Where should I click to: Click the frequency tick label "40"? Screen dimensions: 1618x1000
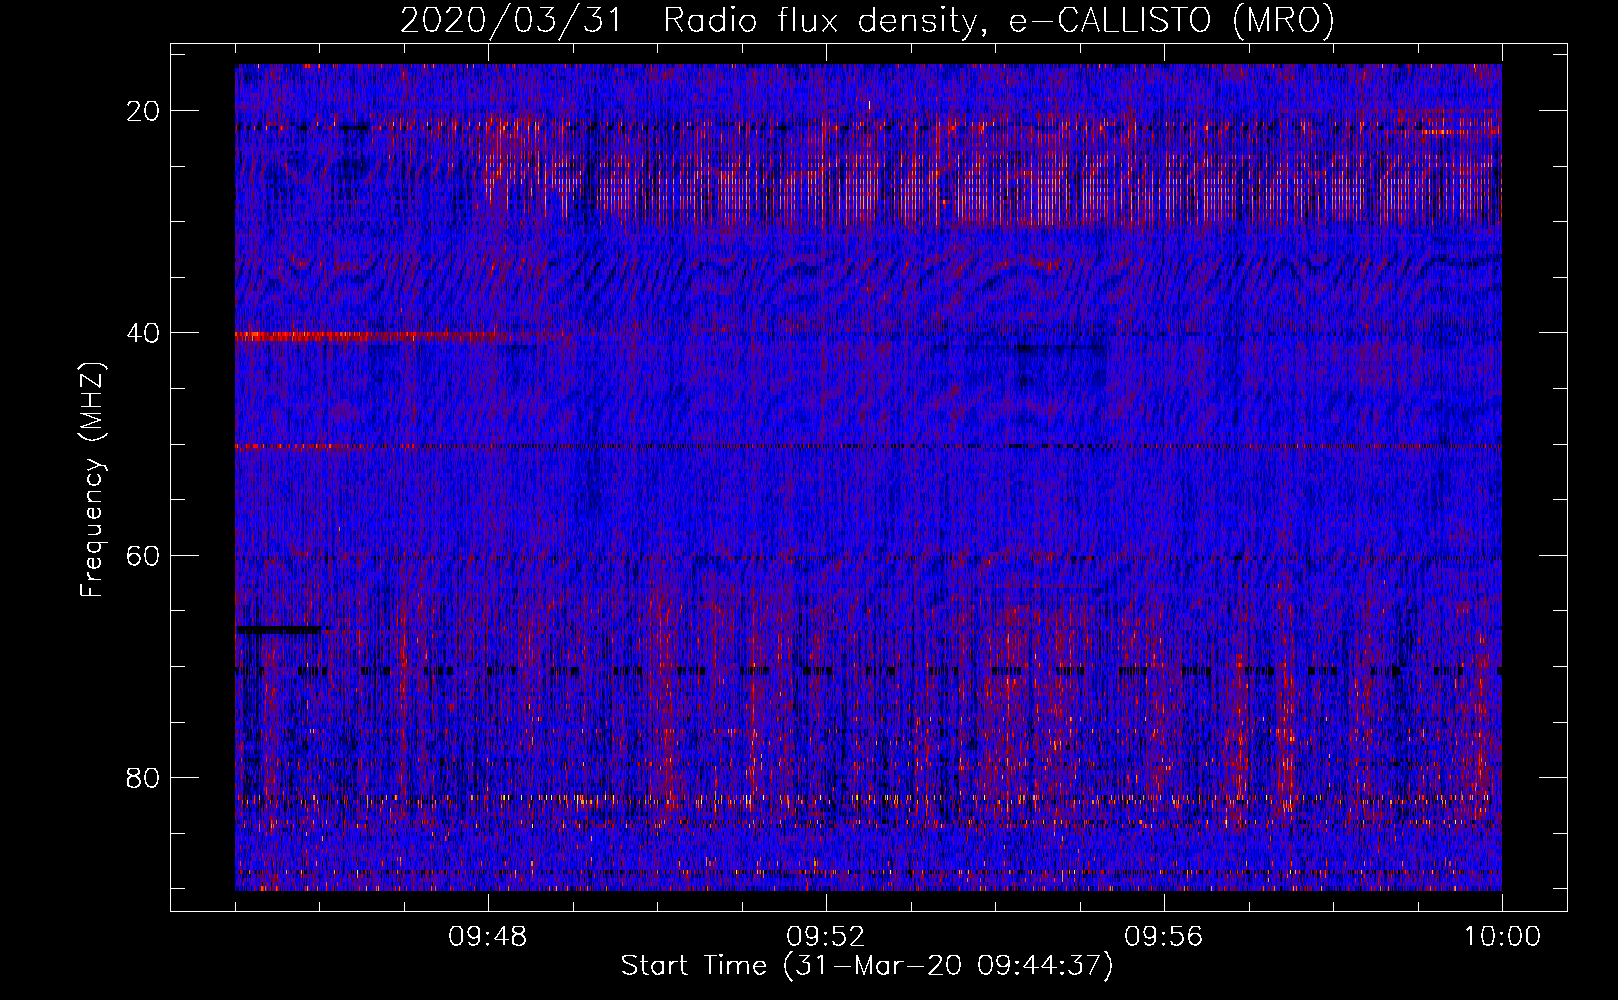(144, 333)
